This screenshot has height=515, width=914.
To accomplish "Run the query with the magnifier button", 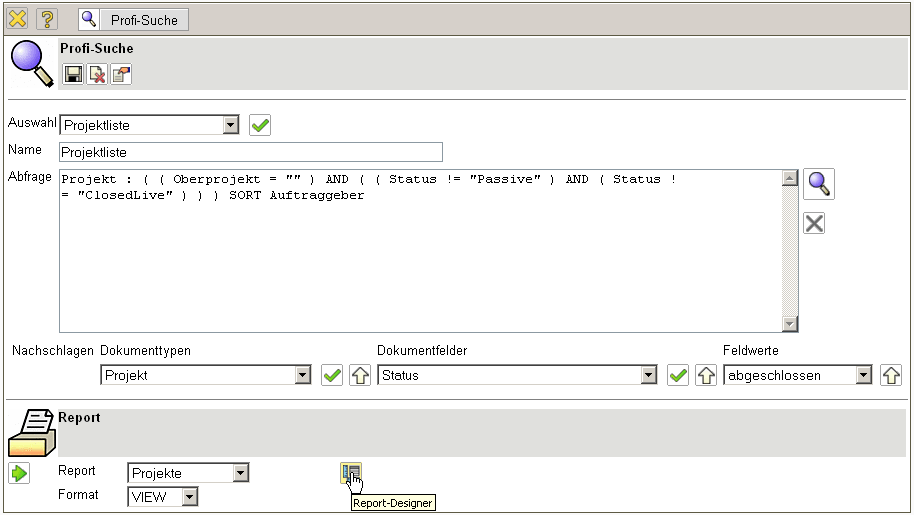I will tap(819, 184).
